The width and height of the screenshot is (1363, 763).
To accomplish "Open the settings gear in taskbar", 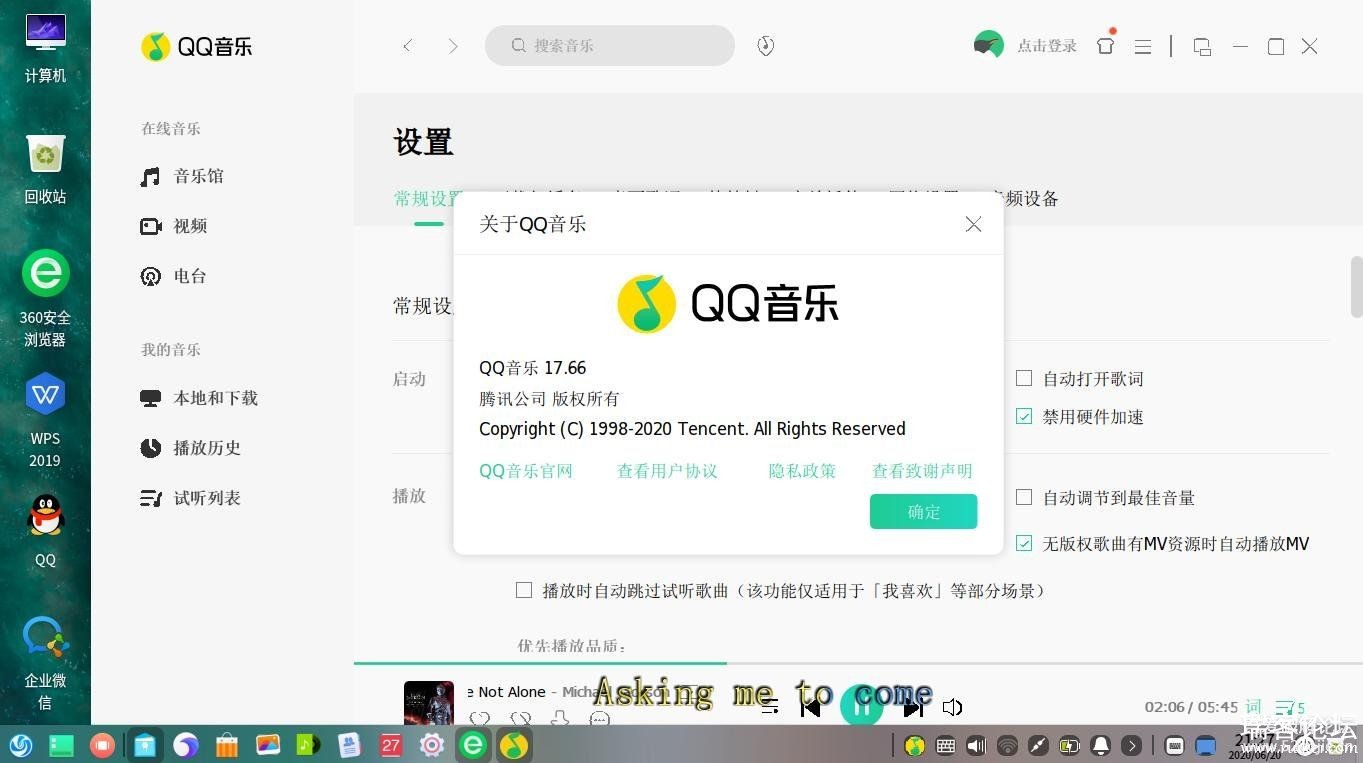I will [431, 745].
